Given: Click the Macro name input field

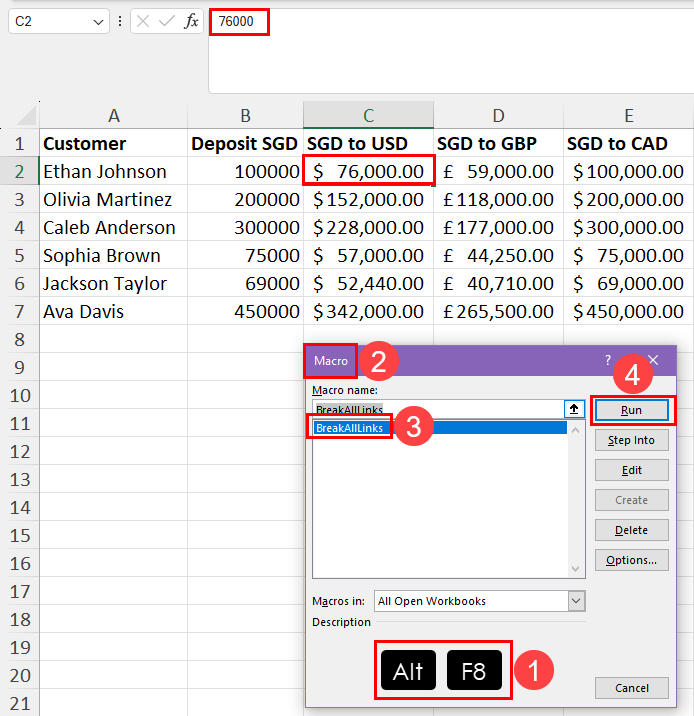Looking at the screenshot, I should pyautogui.click(x=438, y=409).
